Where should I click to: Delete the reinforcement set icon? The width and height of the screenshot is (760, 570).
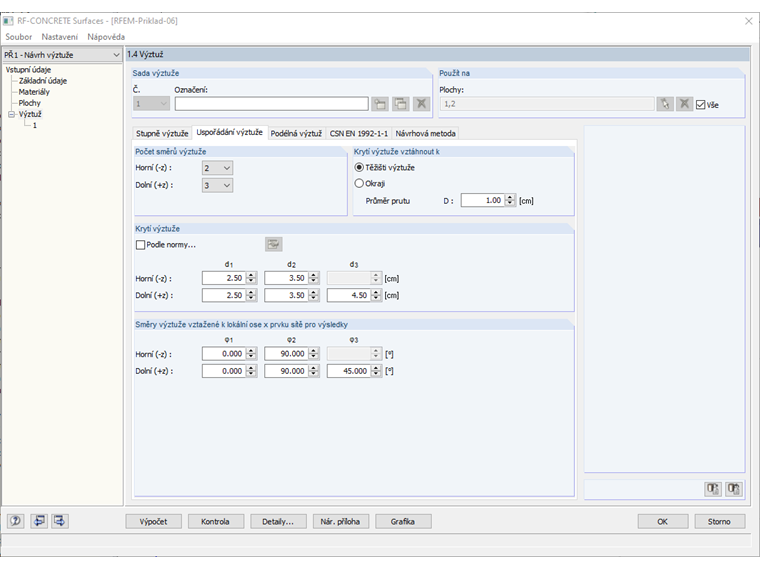[421, 104]
